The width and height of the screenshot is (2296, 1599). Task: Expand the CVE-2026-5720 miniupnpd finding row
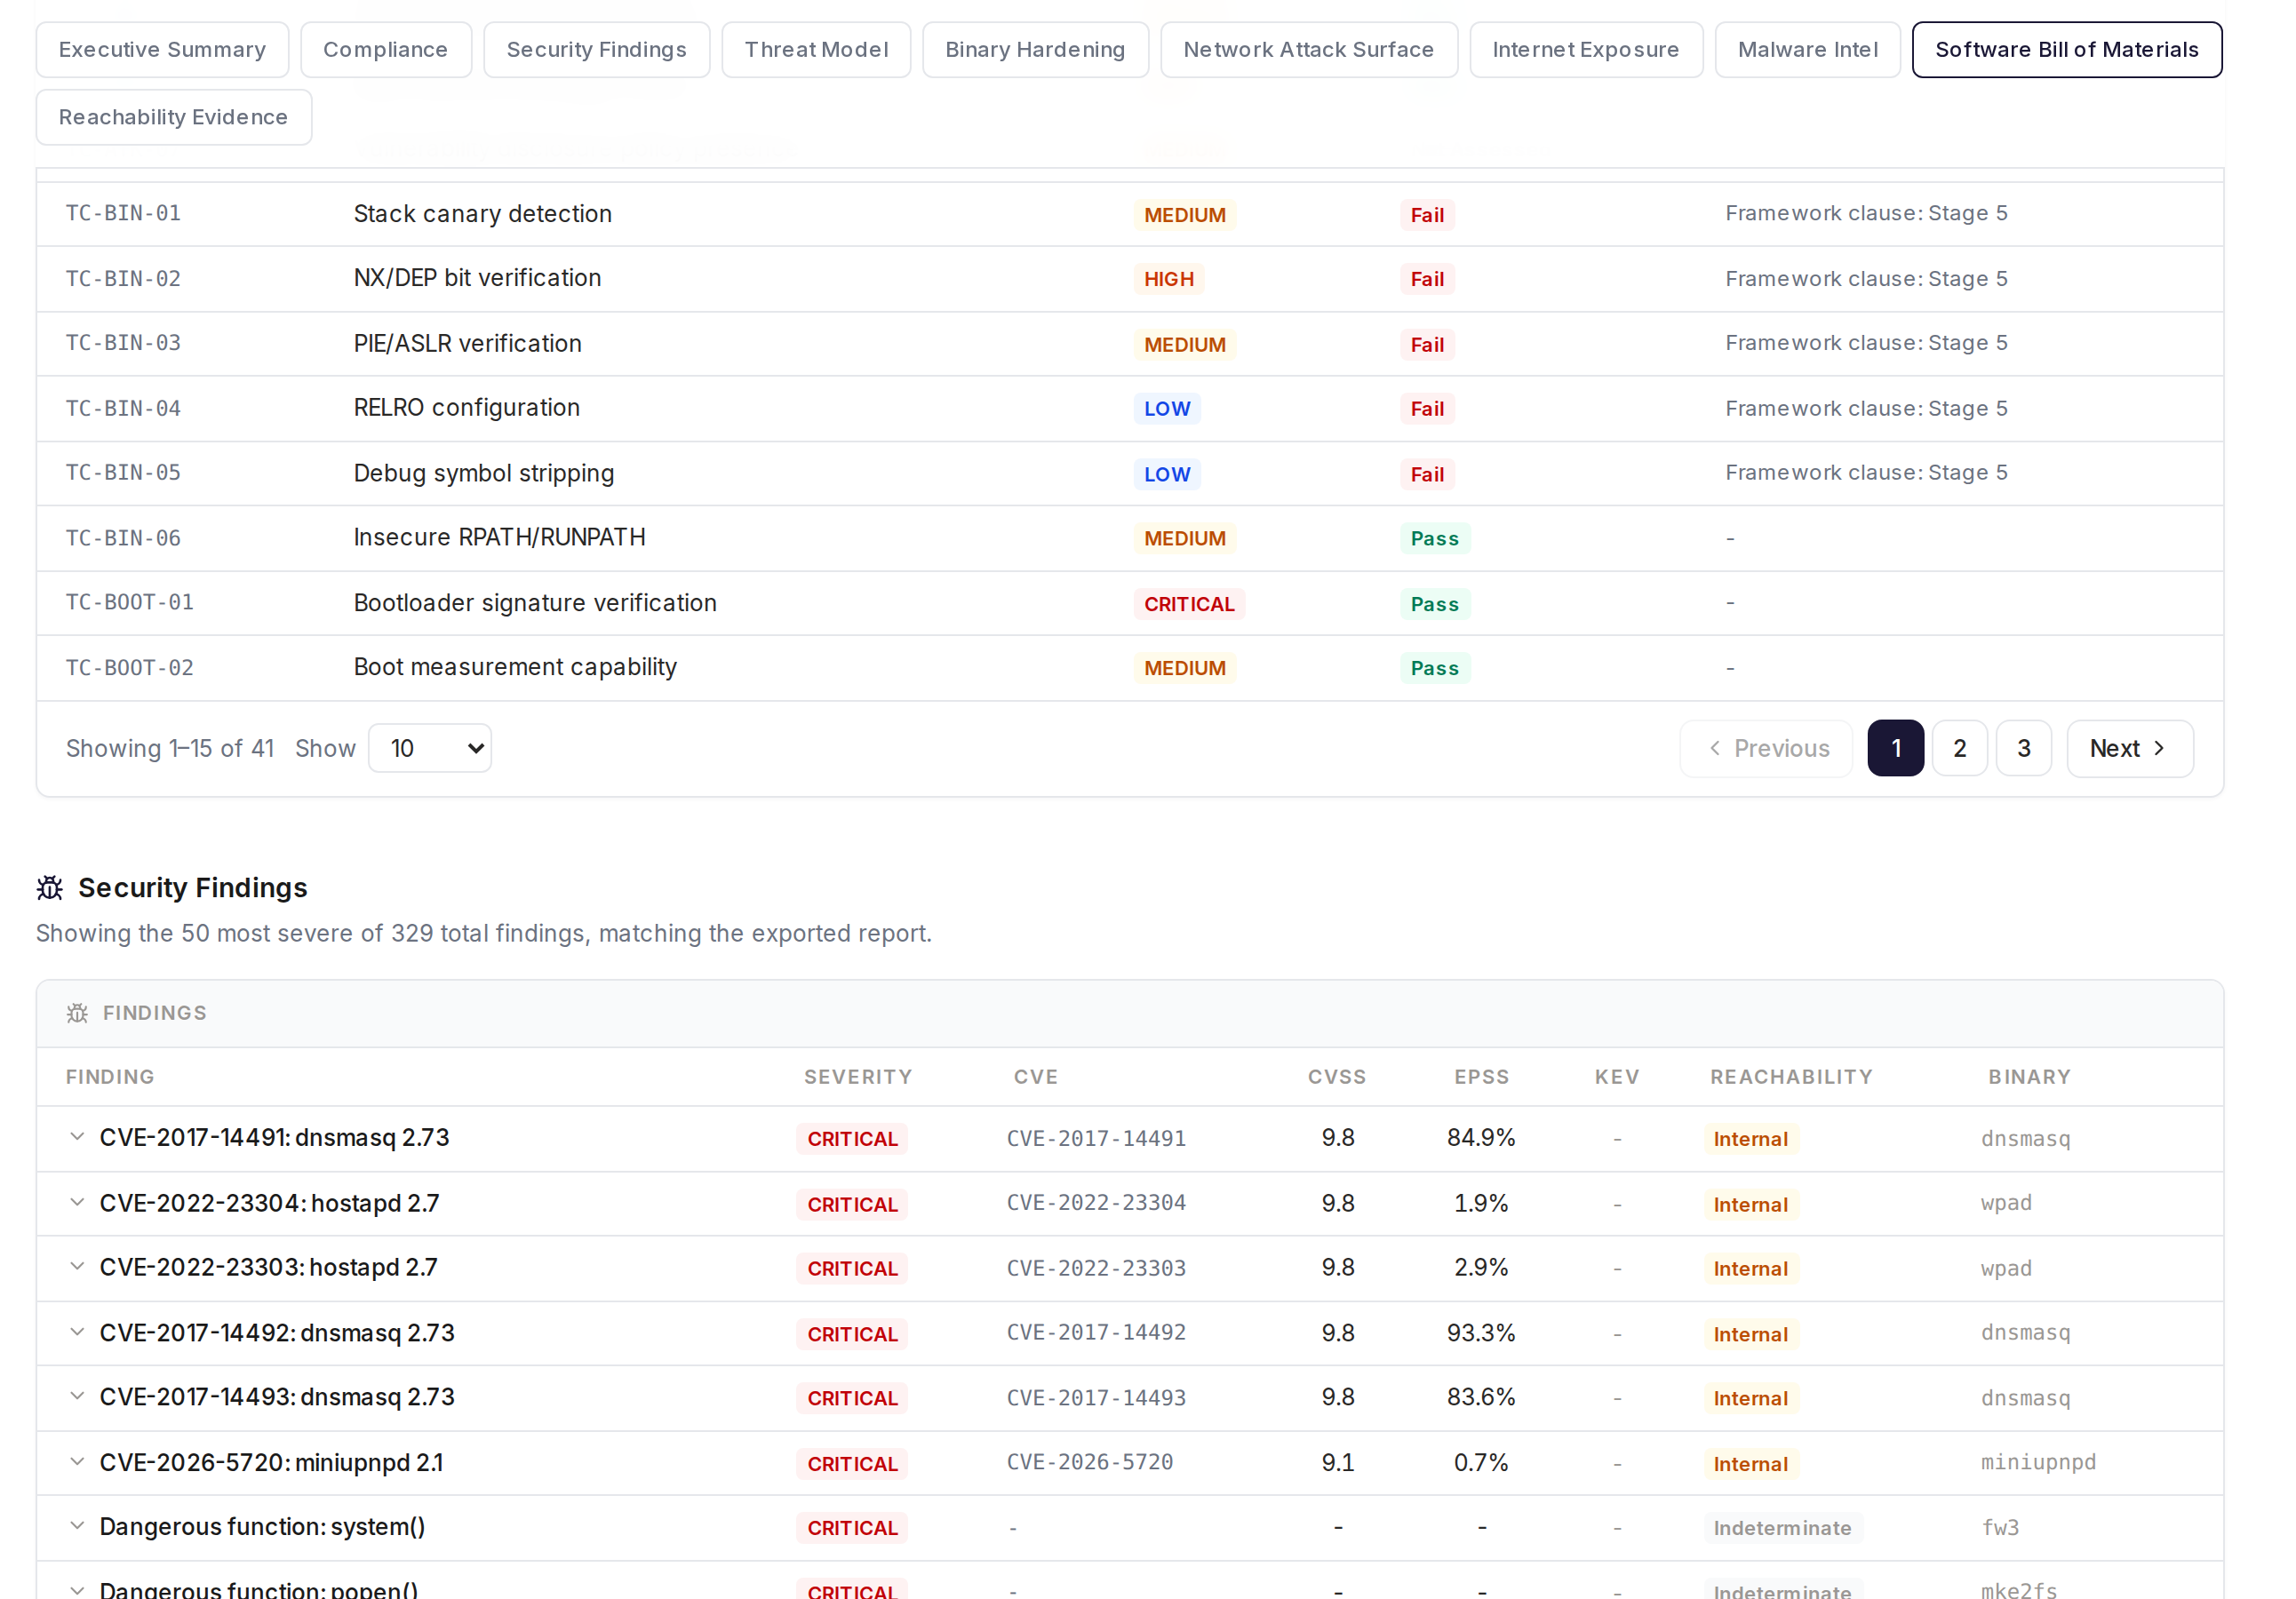(x=77, y=1462)
